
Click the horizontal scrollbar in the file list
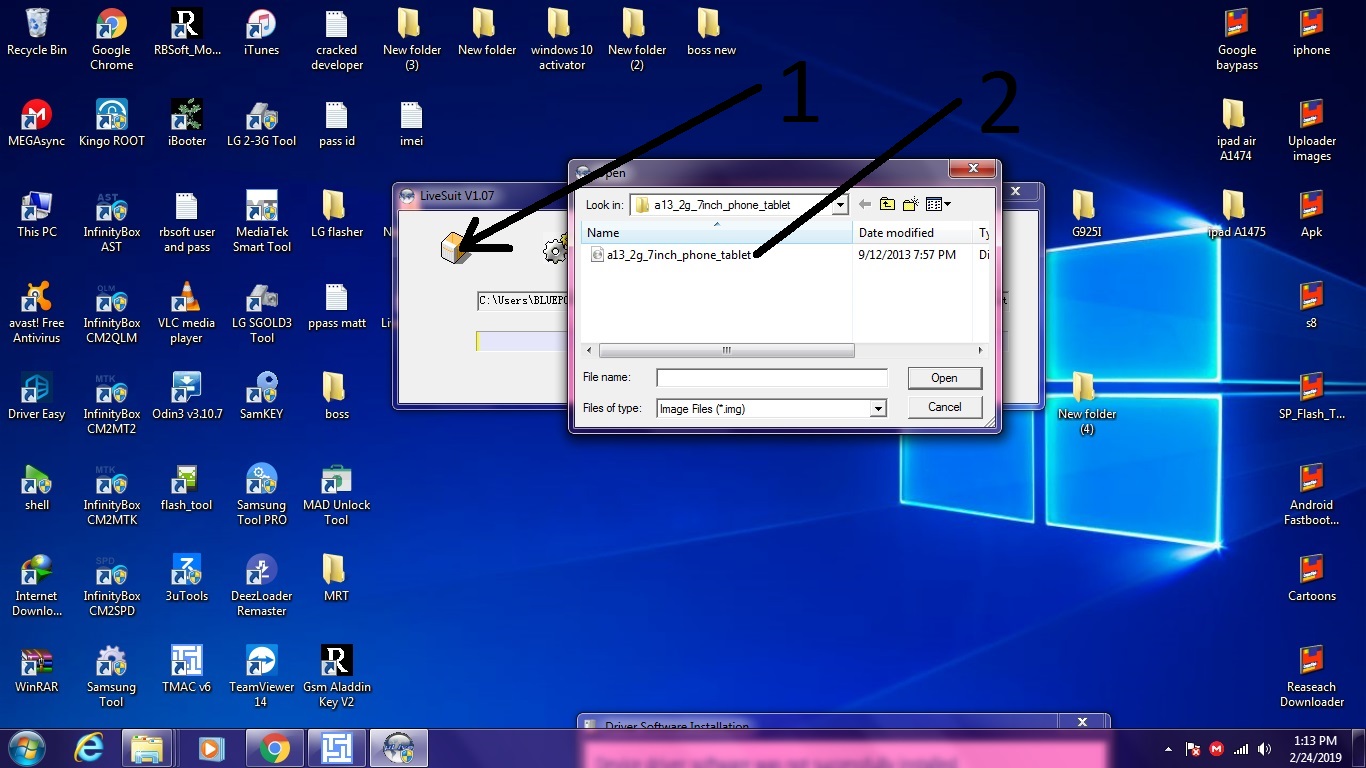(x=726, y=351)
